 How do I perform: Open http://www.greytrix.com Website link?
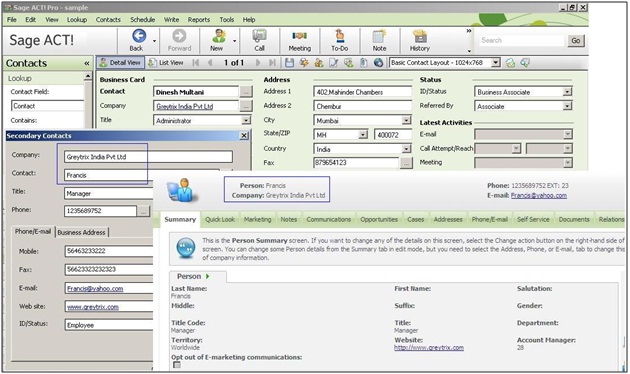pyautogui.click(x=429, y=347)
